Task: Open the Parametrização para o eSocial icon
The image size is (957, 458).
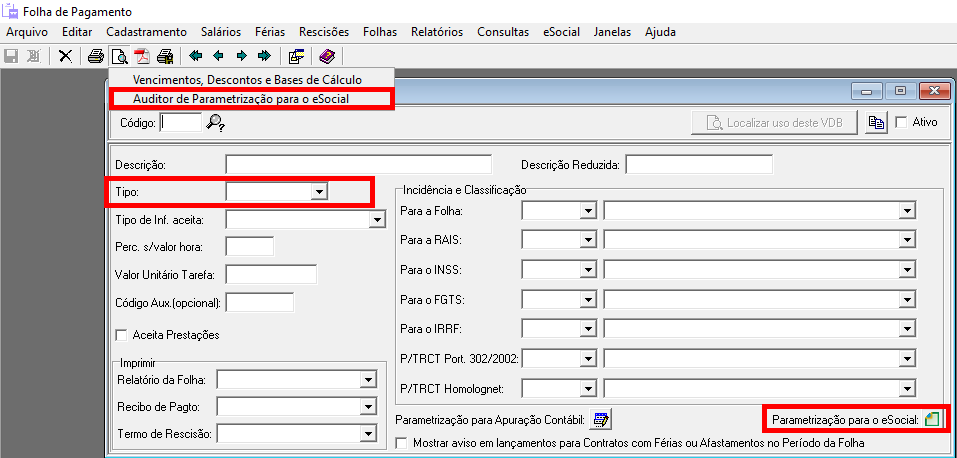Action: [x=932, y=420]
